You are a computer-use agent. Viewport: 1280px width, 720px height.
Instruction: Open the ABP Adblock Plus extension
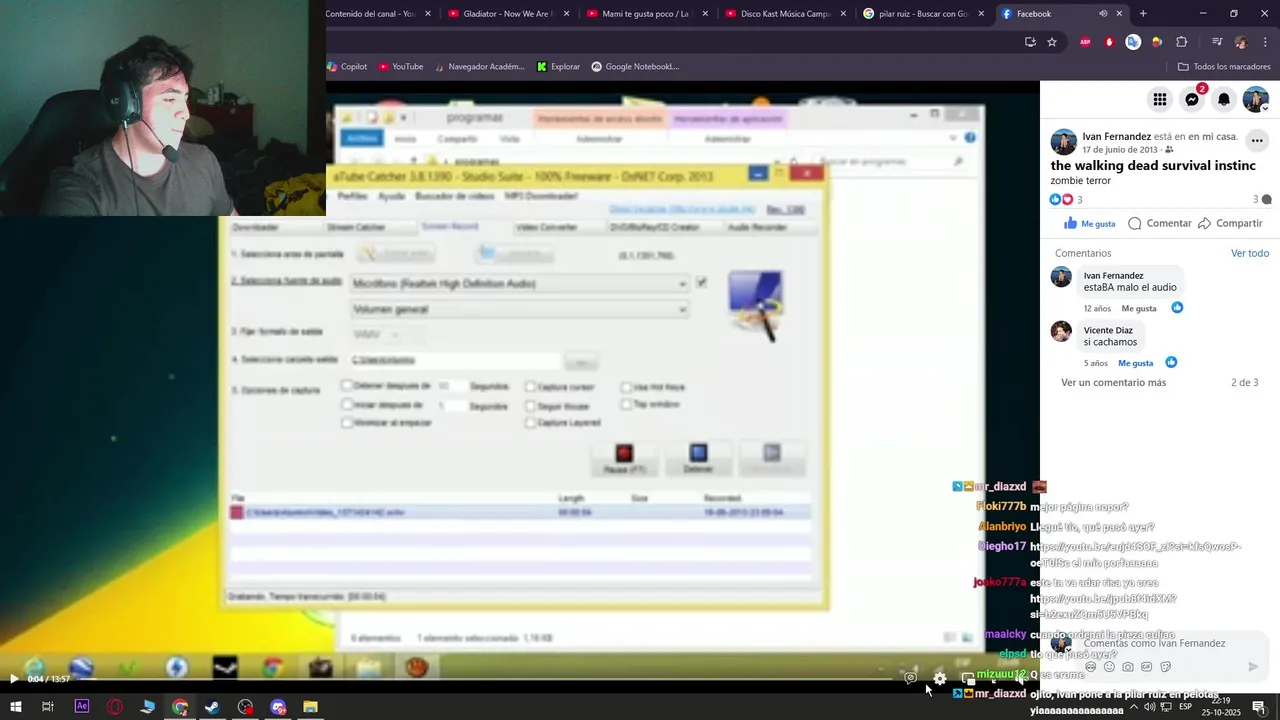(1085, 42)
